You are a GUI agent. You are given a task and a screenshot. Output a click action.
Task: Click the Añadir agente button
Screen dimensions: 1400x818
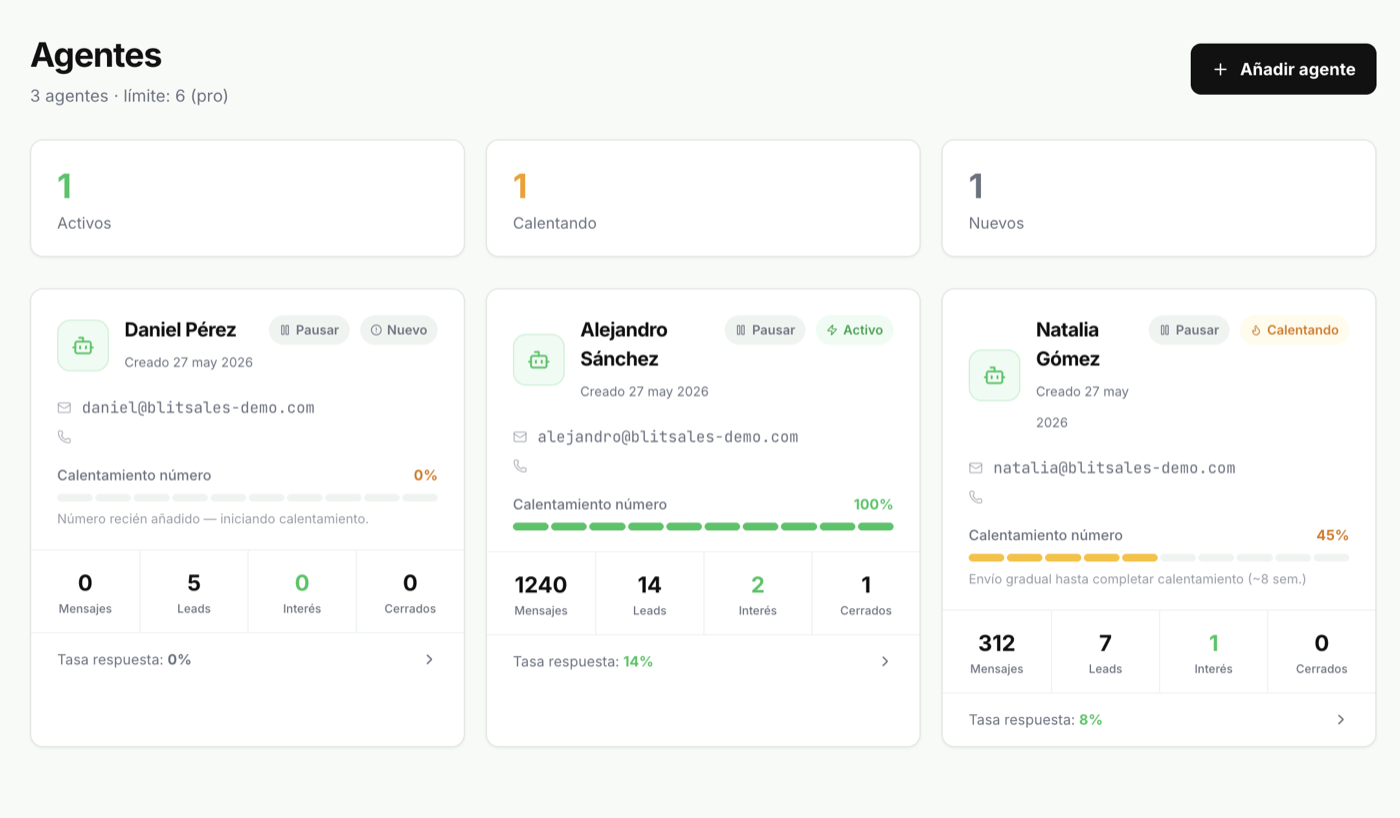(x=1283, y=69)
